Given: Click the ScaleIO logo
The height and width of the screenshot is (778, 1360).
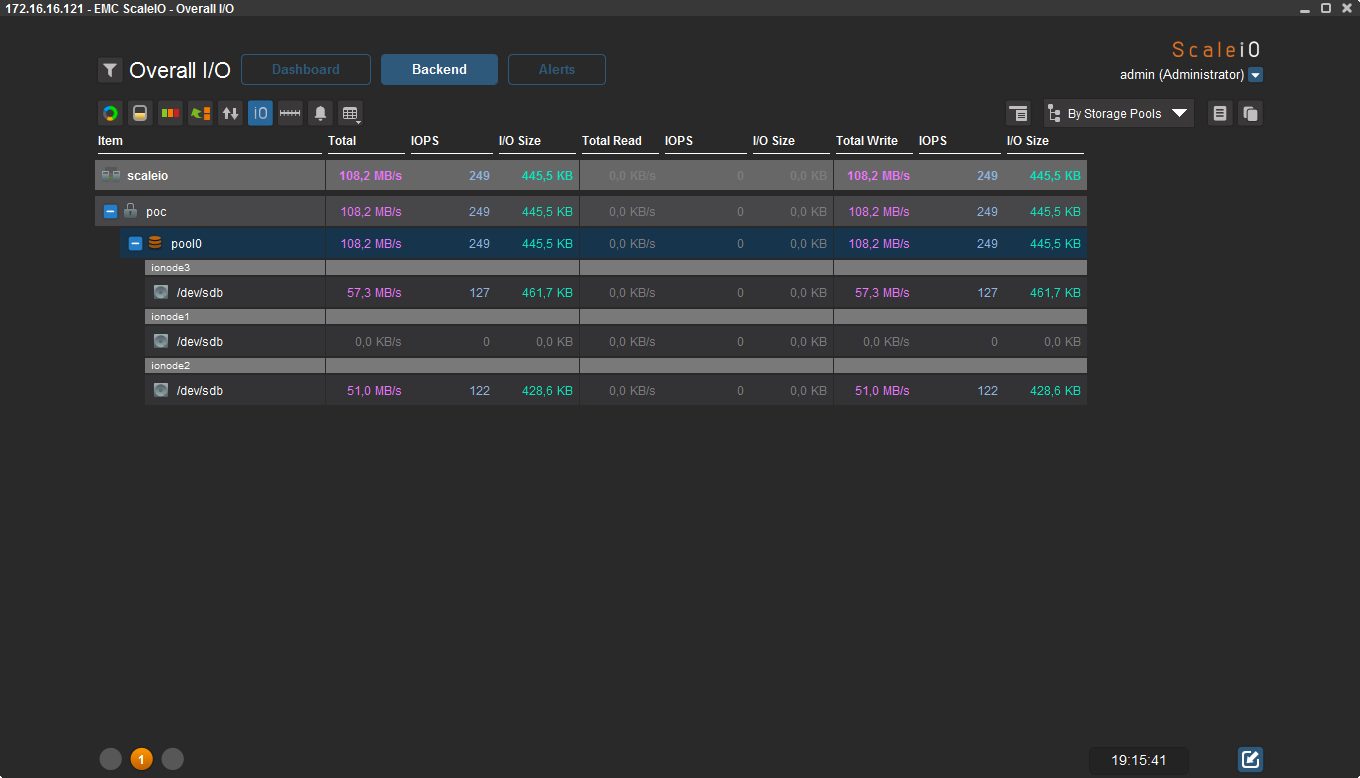Looking at the screenshot, I should (1217, 50).
